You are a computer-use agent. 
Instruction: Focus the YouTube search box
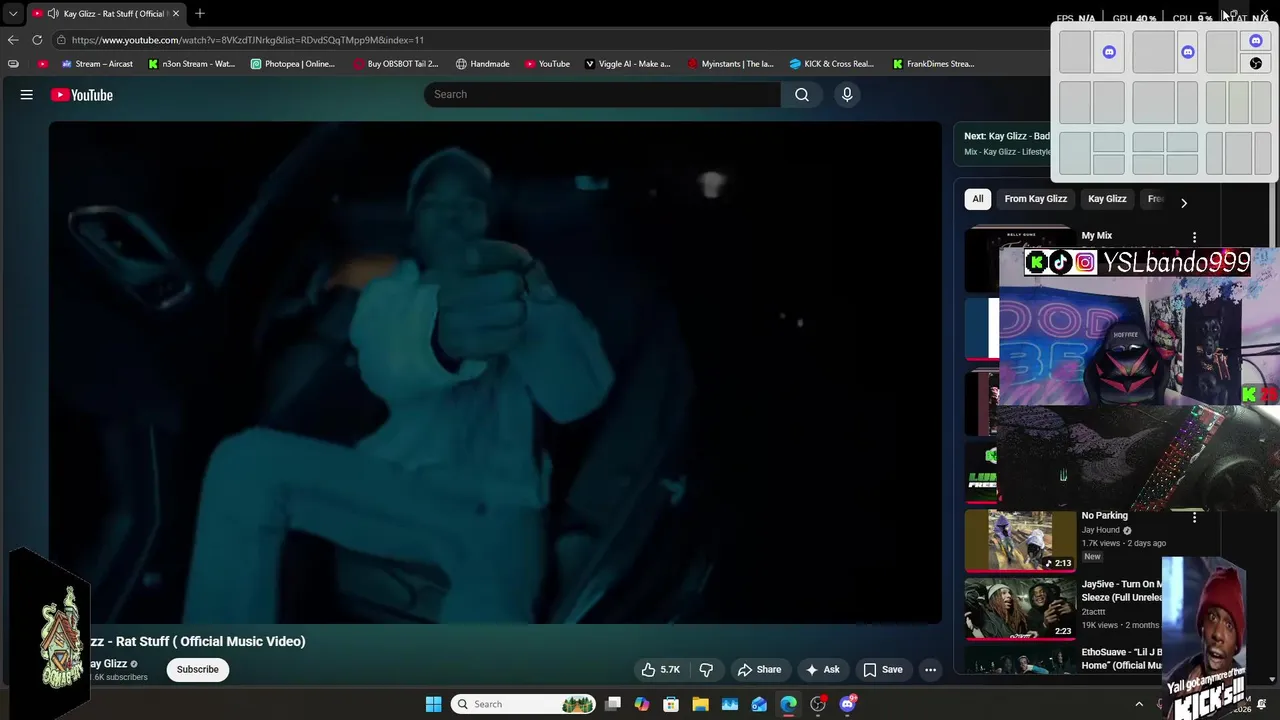click(x=603, y=95)
